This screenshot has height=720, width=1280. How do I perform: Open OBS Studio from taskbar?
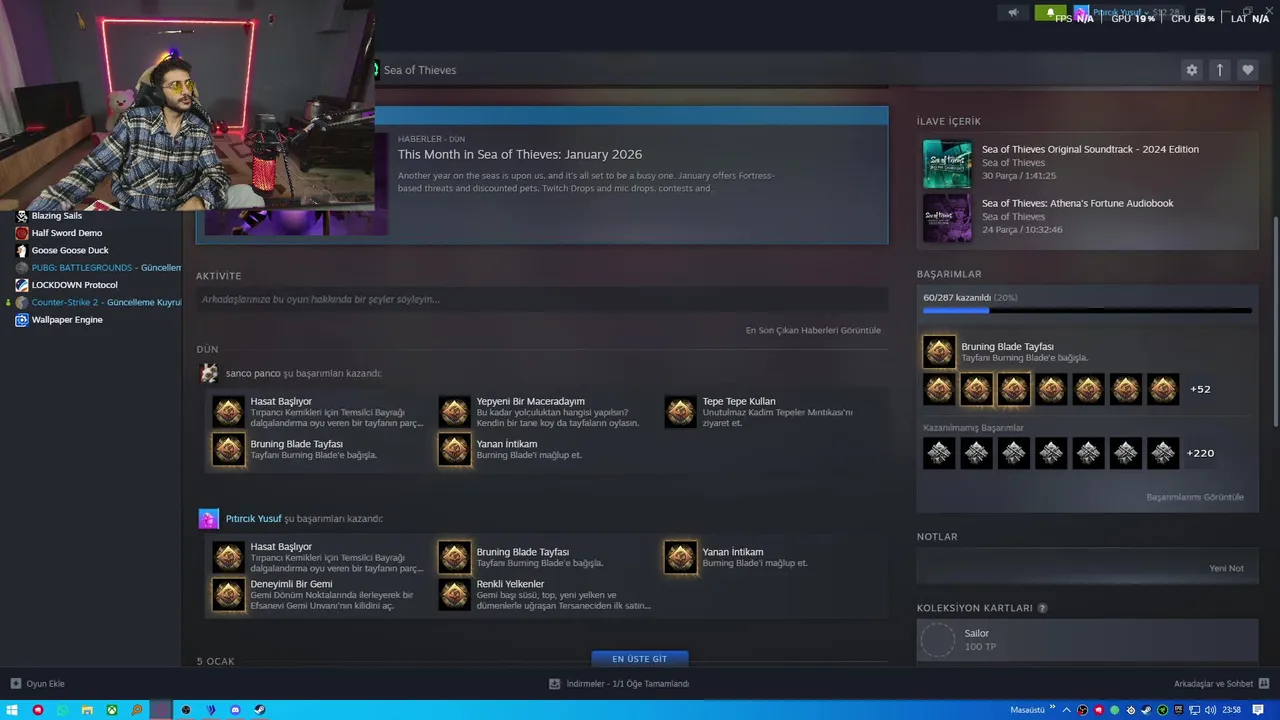click(x=185, y=710)
